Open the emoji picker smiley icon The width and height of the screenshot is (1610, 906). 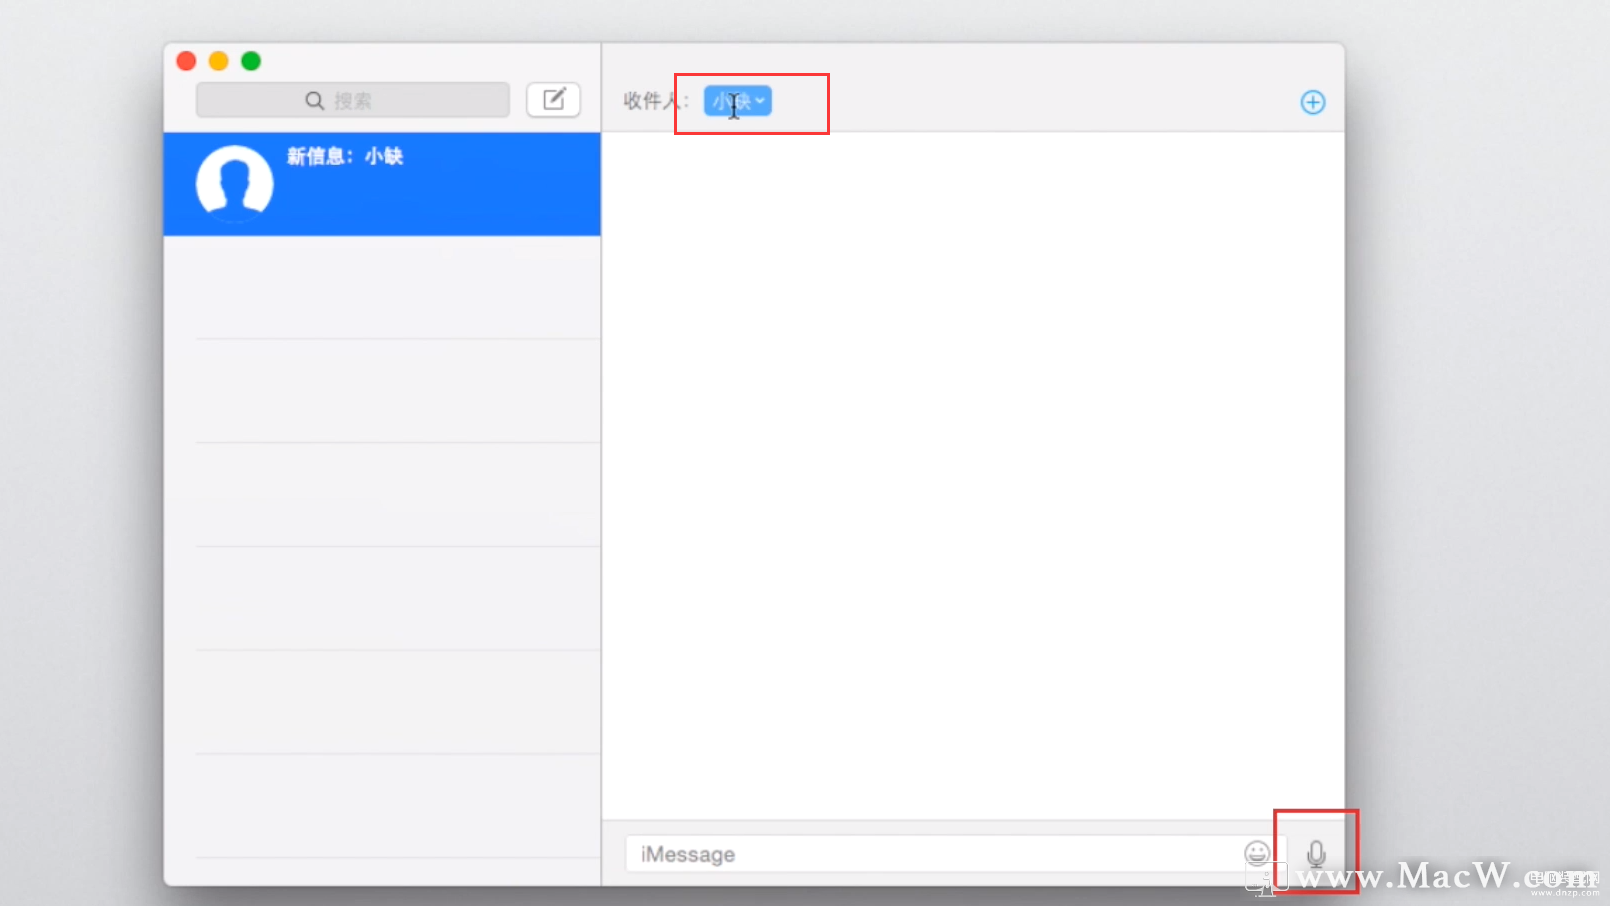coord(1257,853)
